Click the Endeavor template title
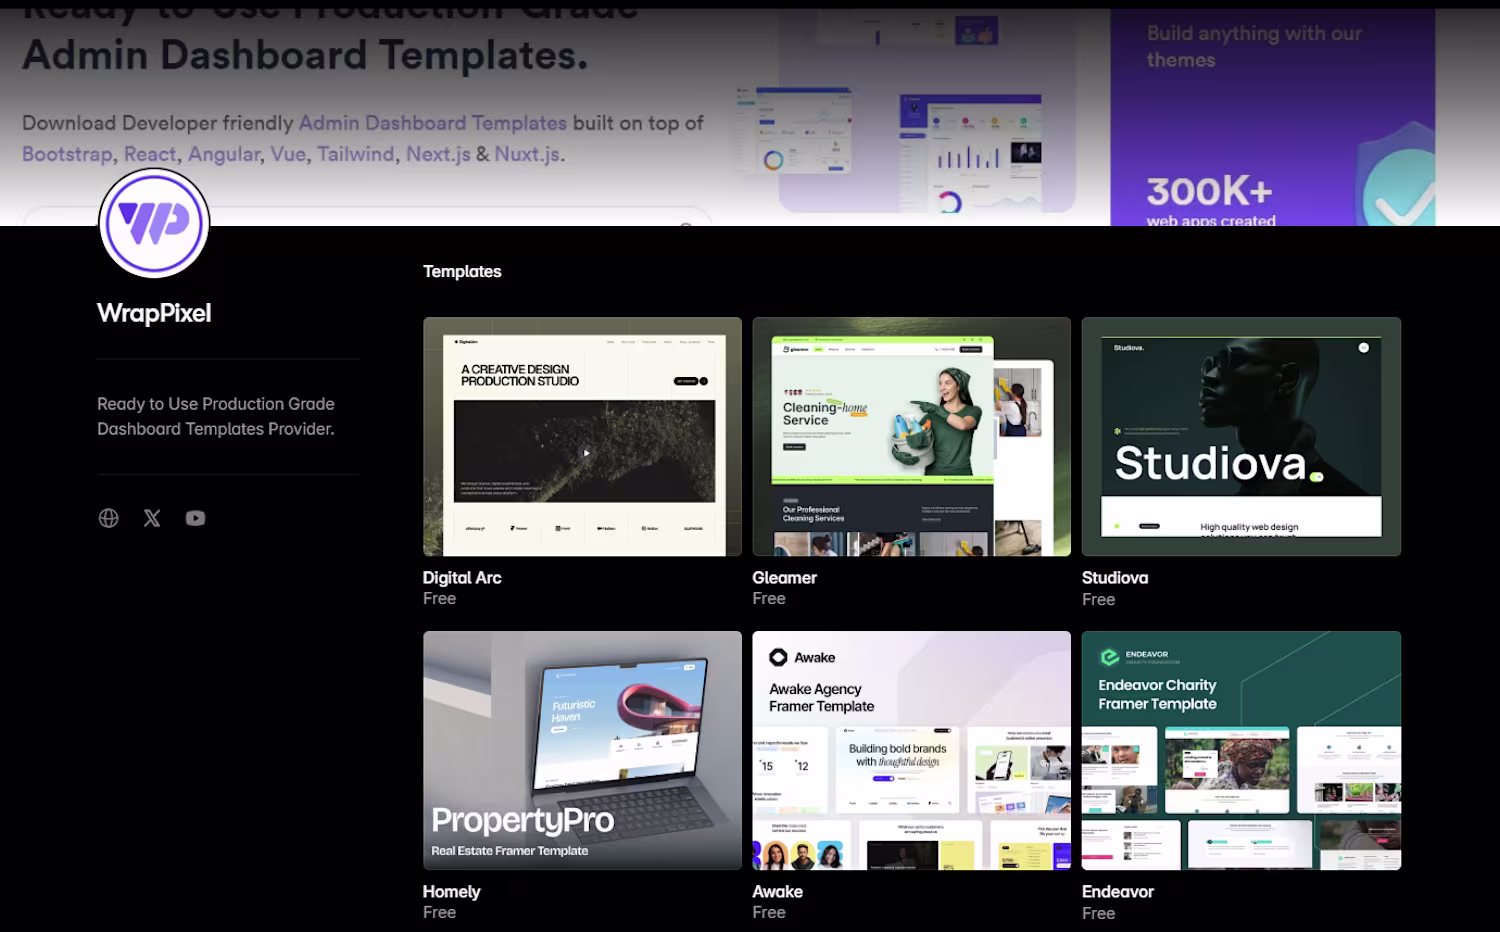 pos(1118,892)
